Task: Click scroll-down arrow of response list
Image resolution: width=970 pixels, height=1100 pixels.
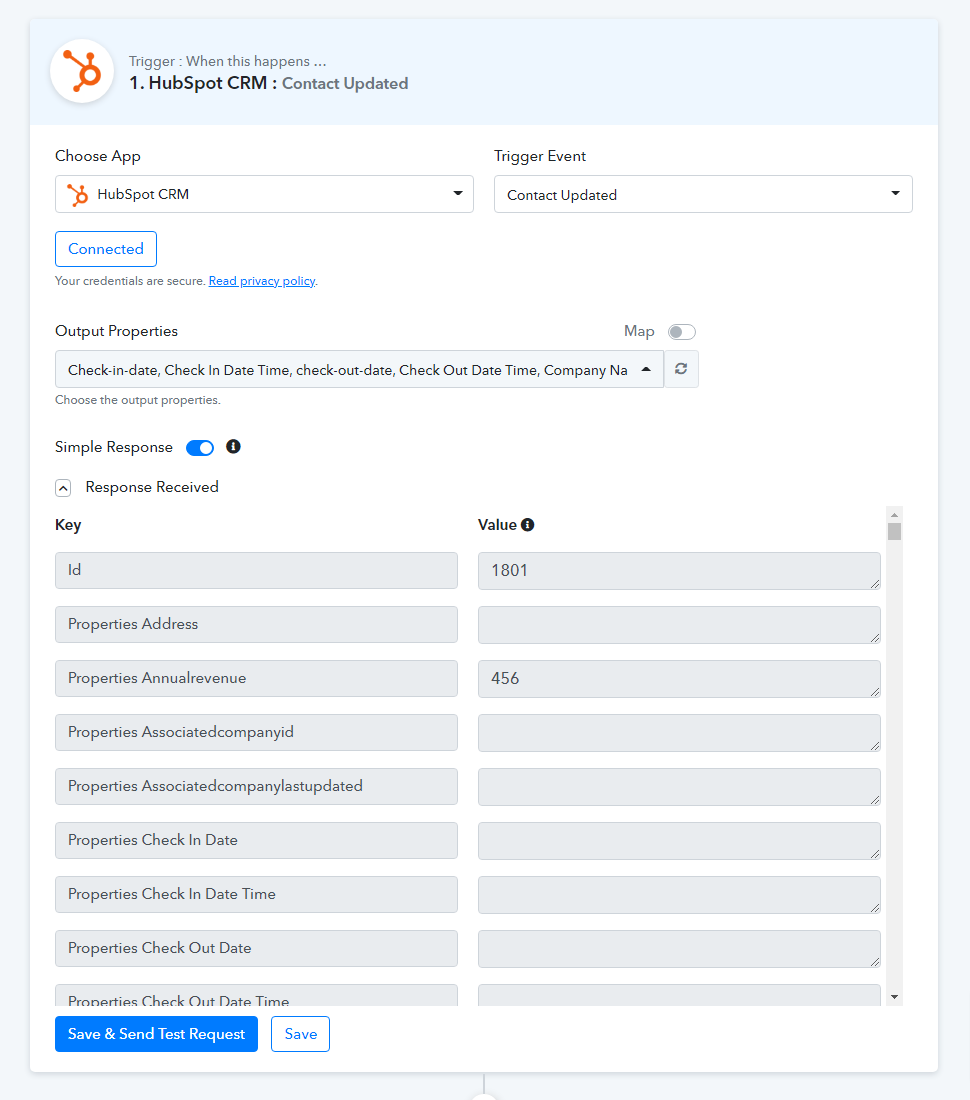Action: [894, 997]
